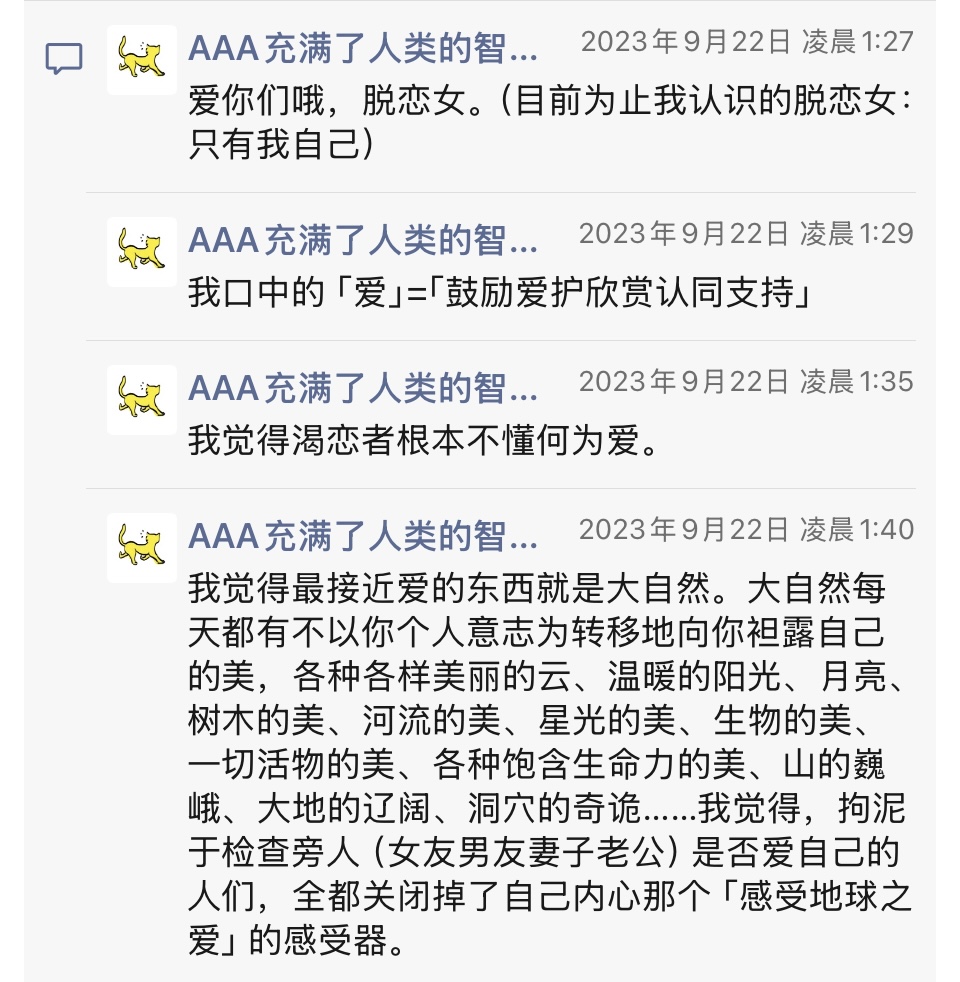
Task: Click the 凌晨 1:27 timestamp
Action: pyautogui.click(x=747, y=42)
